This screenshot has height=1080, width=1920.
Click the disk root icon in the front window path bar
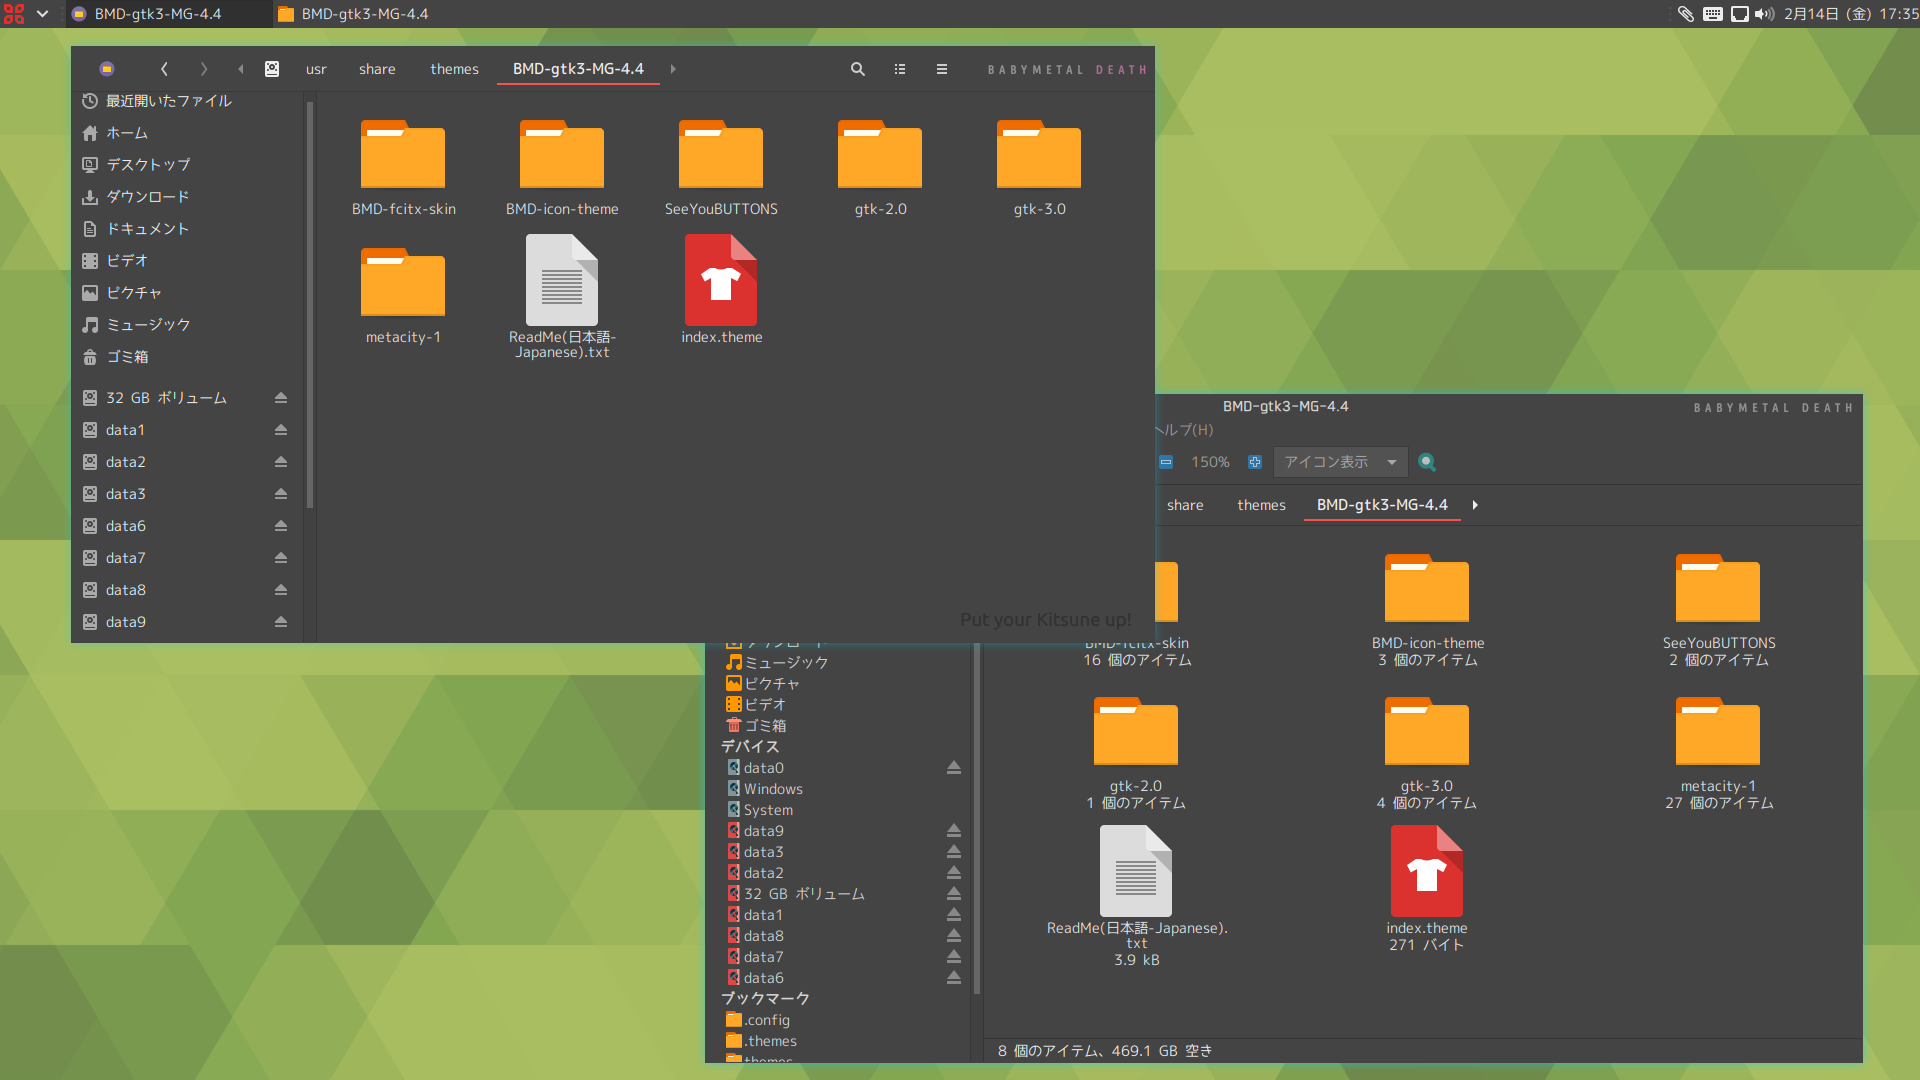[272, 69]
